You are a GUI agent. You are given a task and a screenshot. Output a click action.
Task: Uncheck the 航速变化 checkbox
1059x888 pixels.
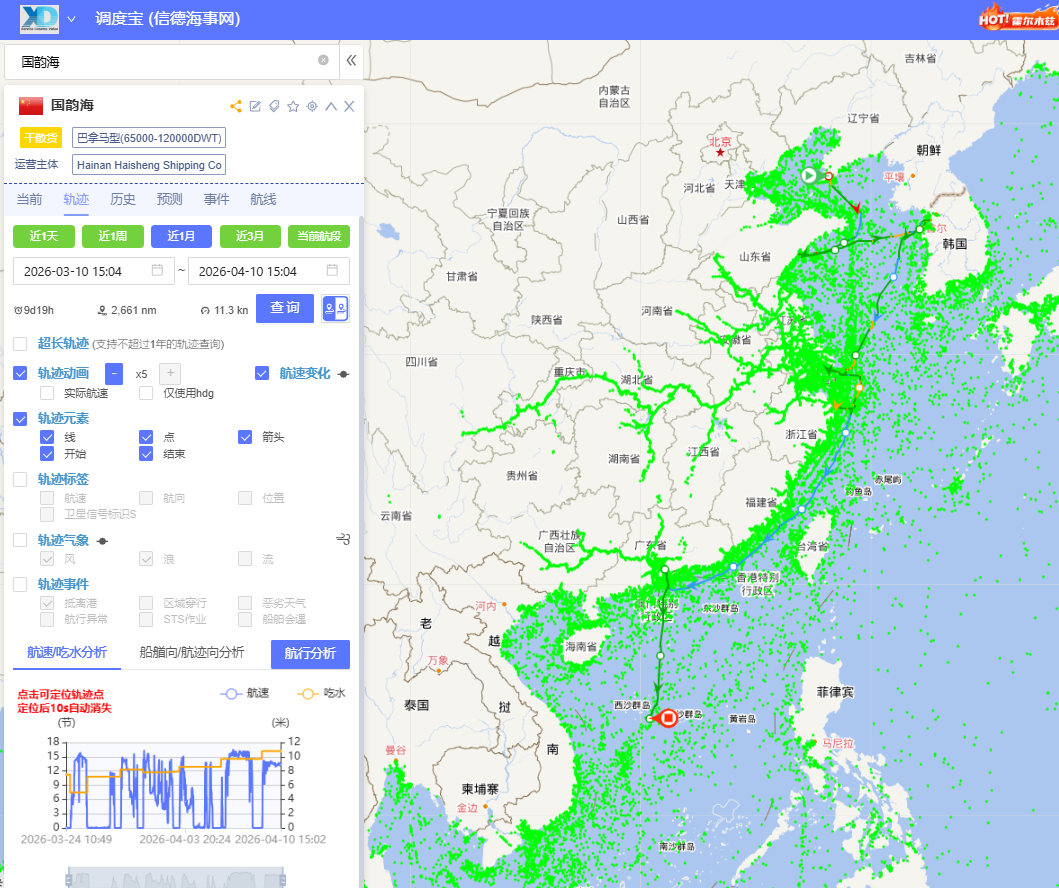coord(262,373)
